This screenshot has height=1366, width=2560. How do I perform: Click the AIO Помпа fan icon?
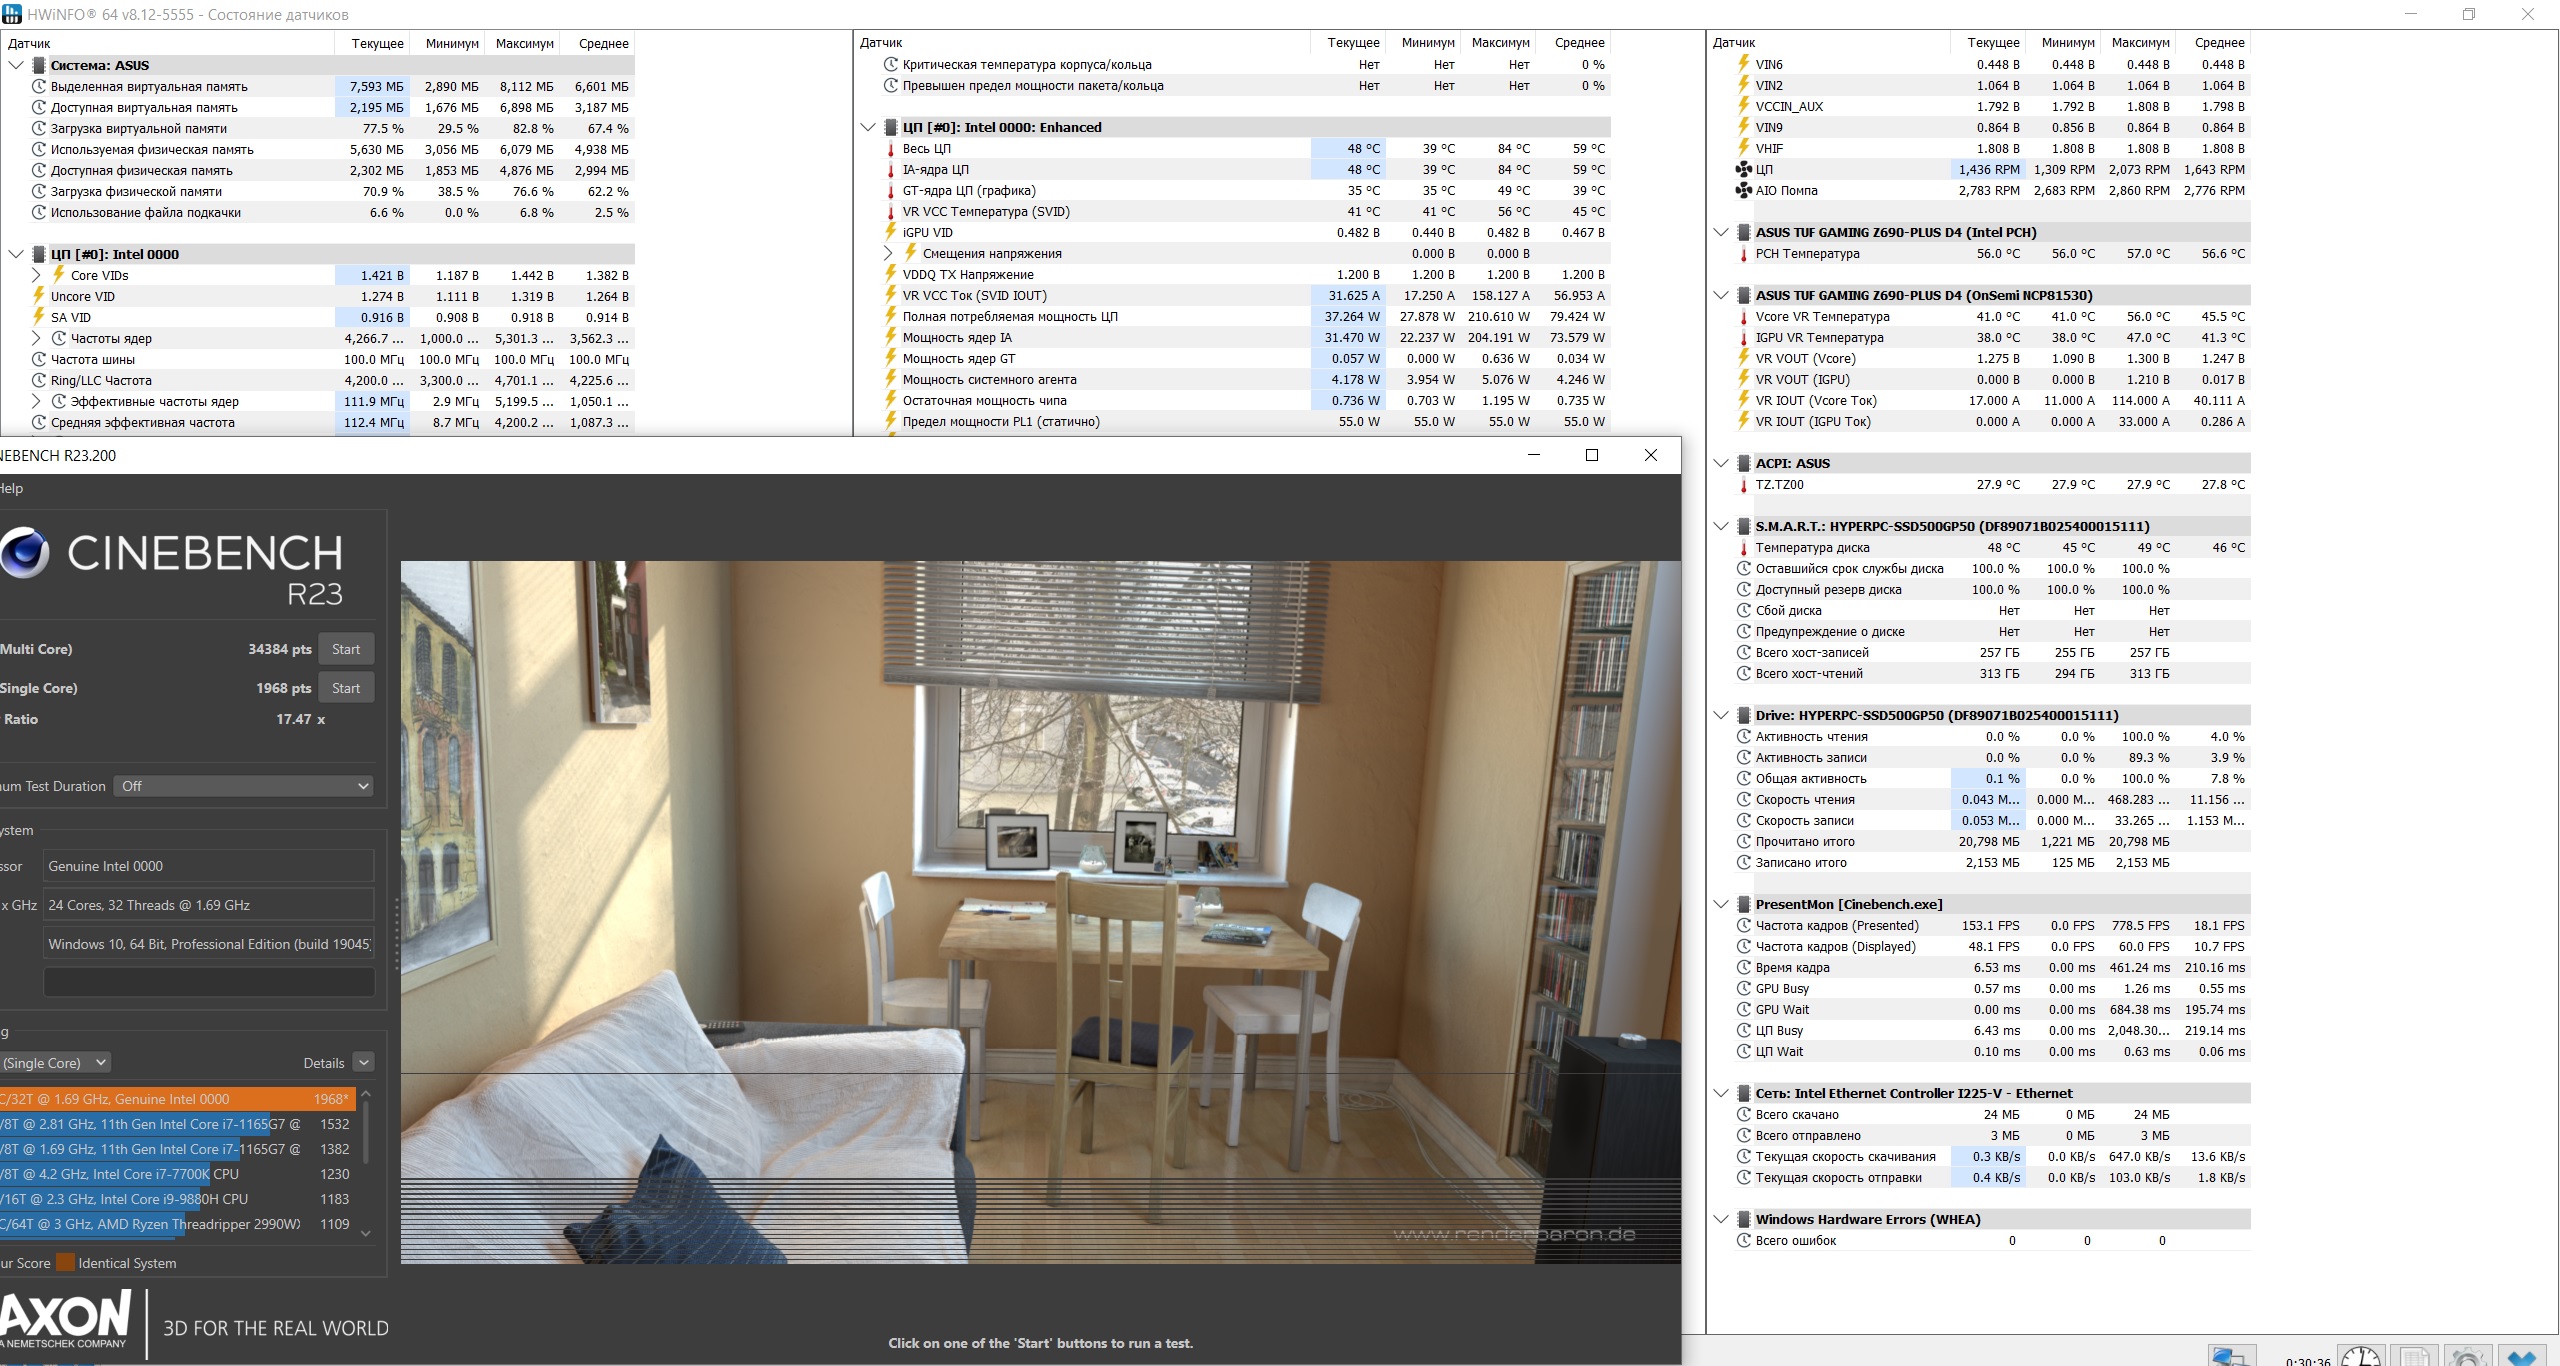1744,190
